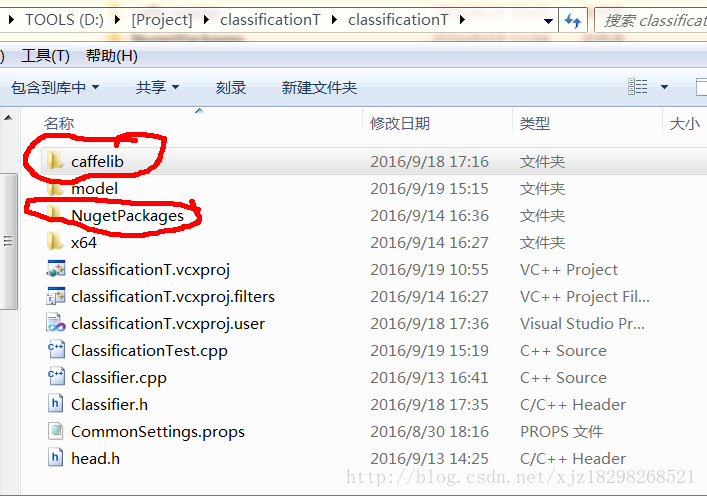Click the navigation pane scroll up arrow
The image size is (707, 497).
8,118
